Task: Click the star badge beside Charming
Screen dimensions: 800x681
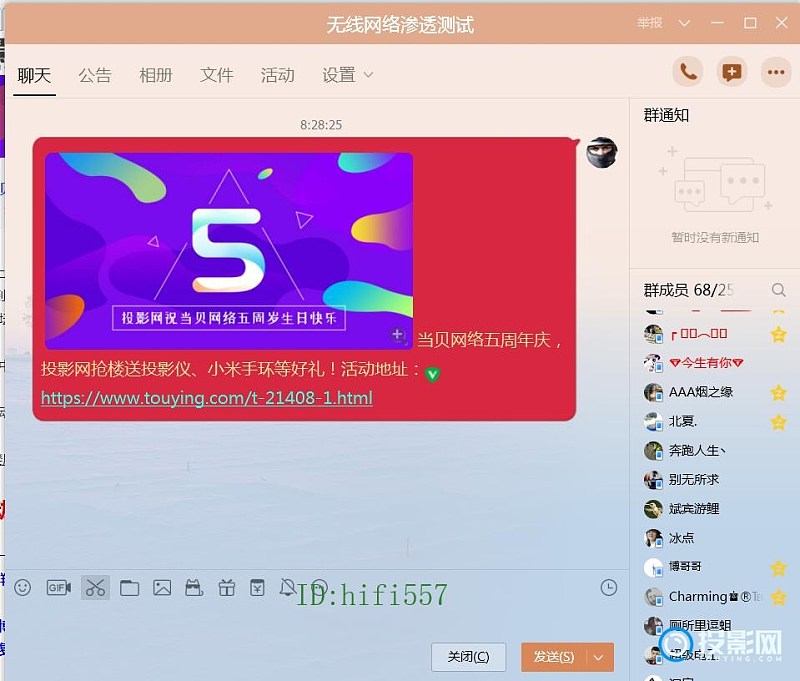Action: [x=779, y=596]
